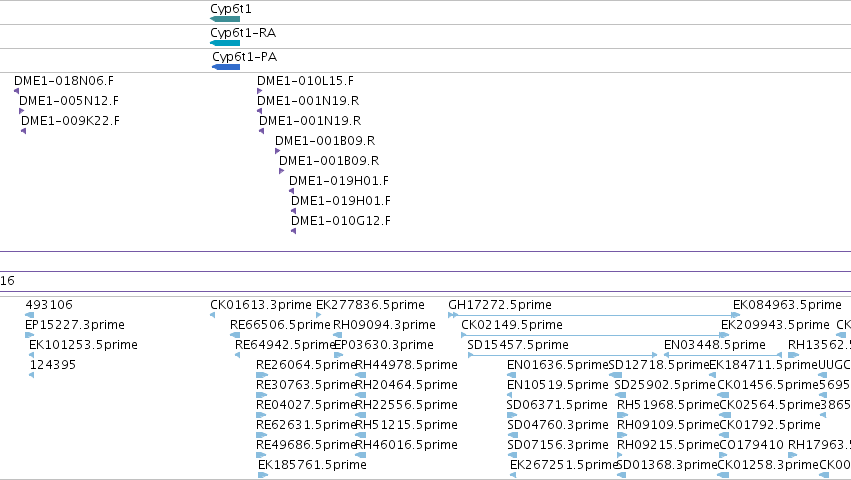The width and height of the screenshot is (851, 480).
Task: Select SD12718.5prime feature
Action: pyautogui.click(x=659, y=365)
